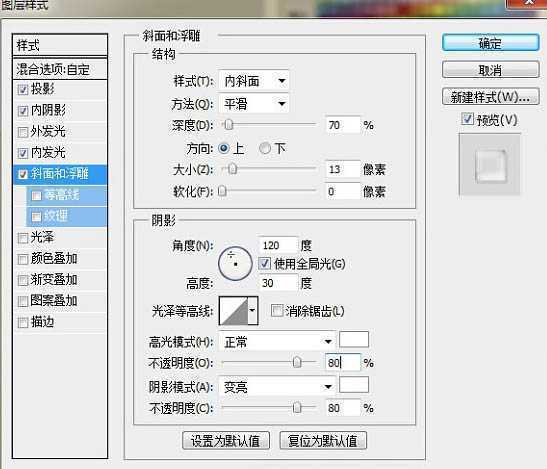Enable the 描边 checkbox

click(23, 322)
